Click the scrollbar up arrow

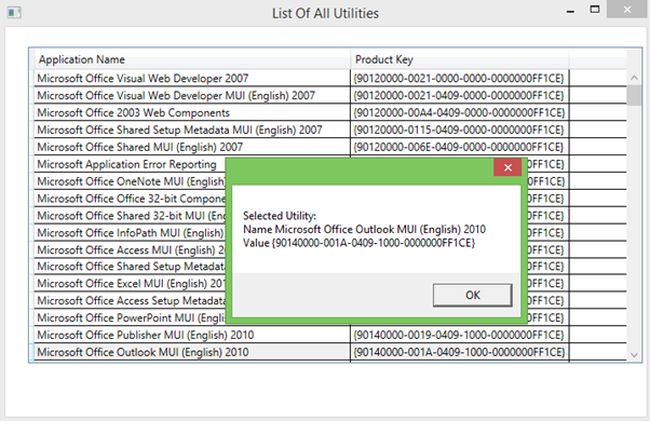(634, 77)
